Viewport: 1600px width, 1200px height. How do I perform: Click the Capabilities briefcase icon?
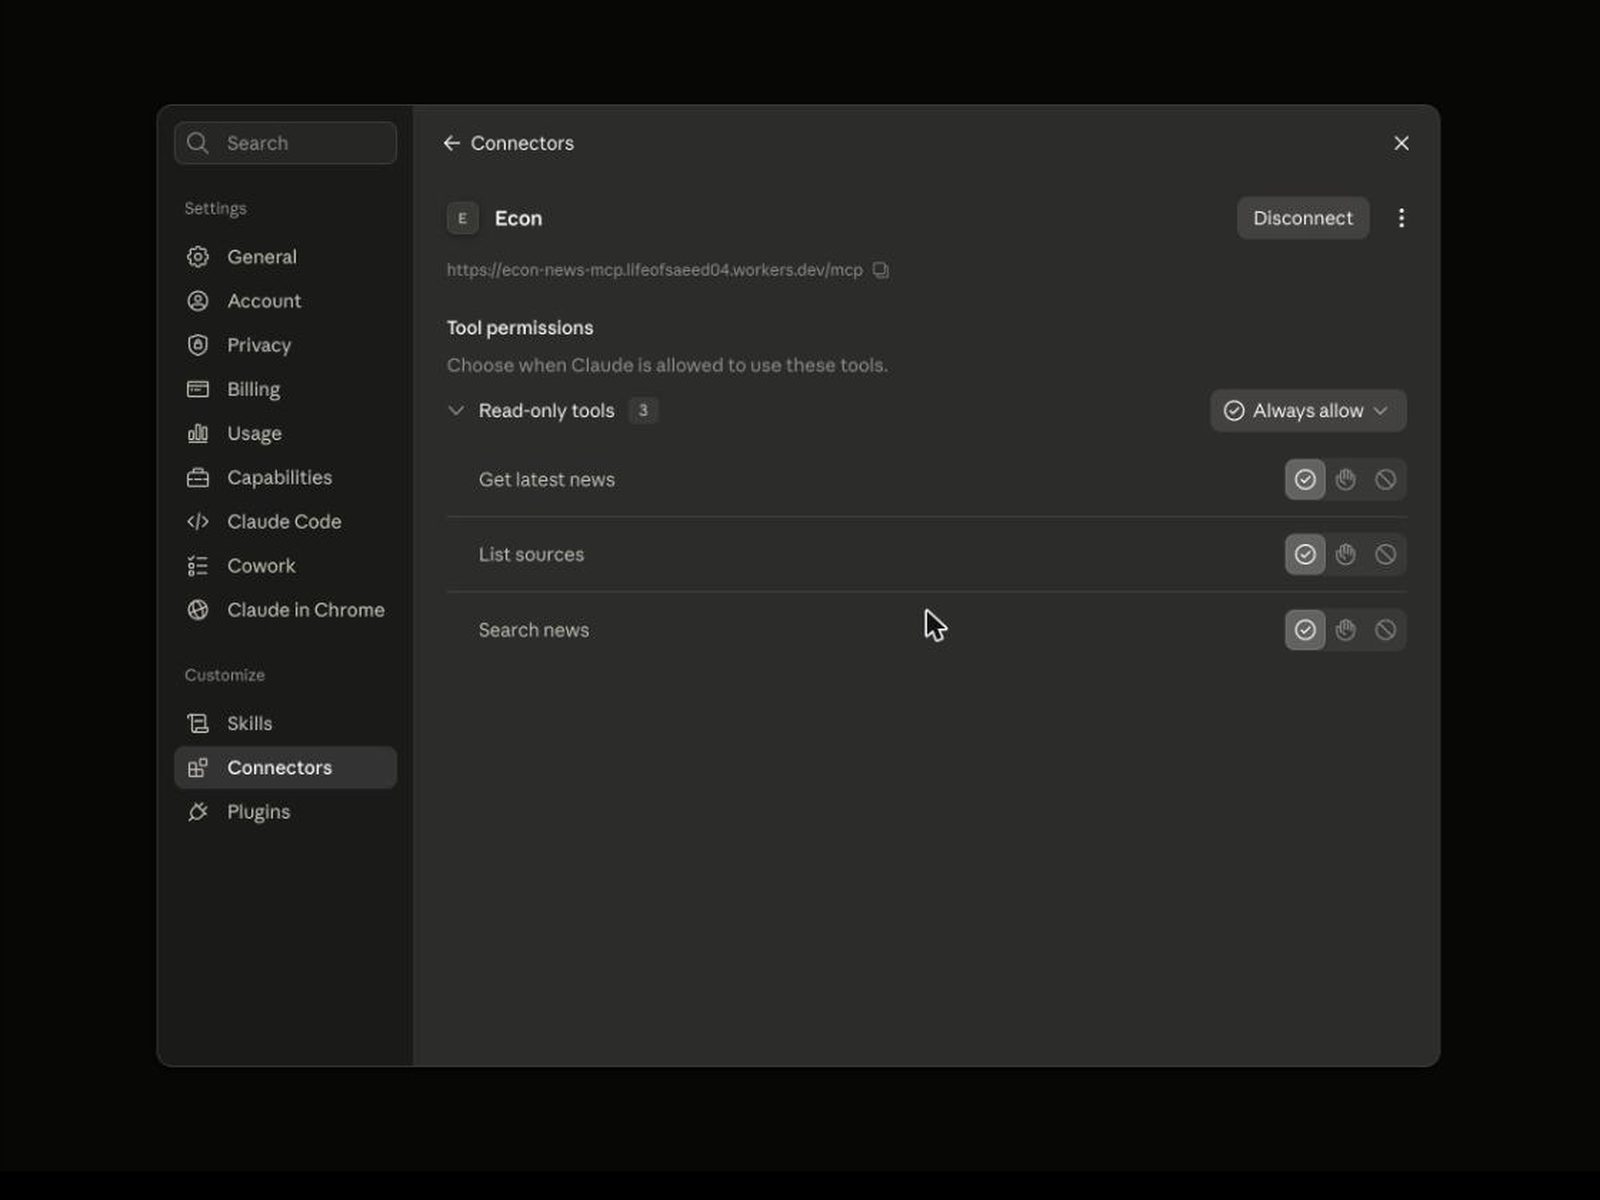pyautogui.click(x=198, y=477)
